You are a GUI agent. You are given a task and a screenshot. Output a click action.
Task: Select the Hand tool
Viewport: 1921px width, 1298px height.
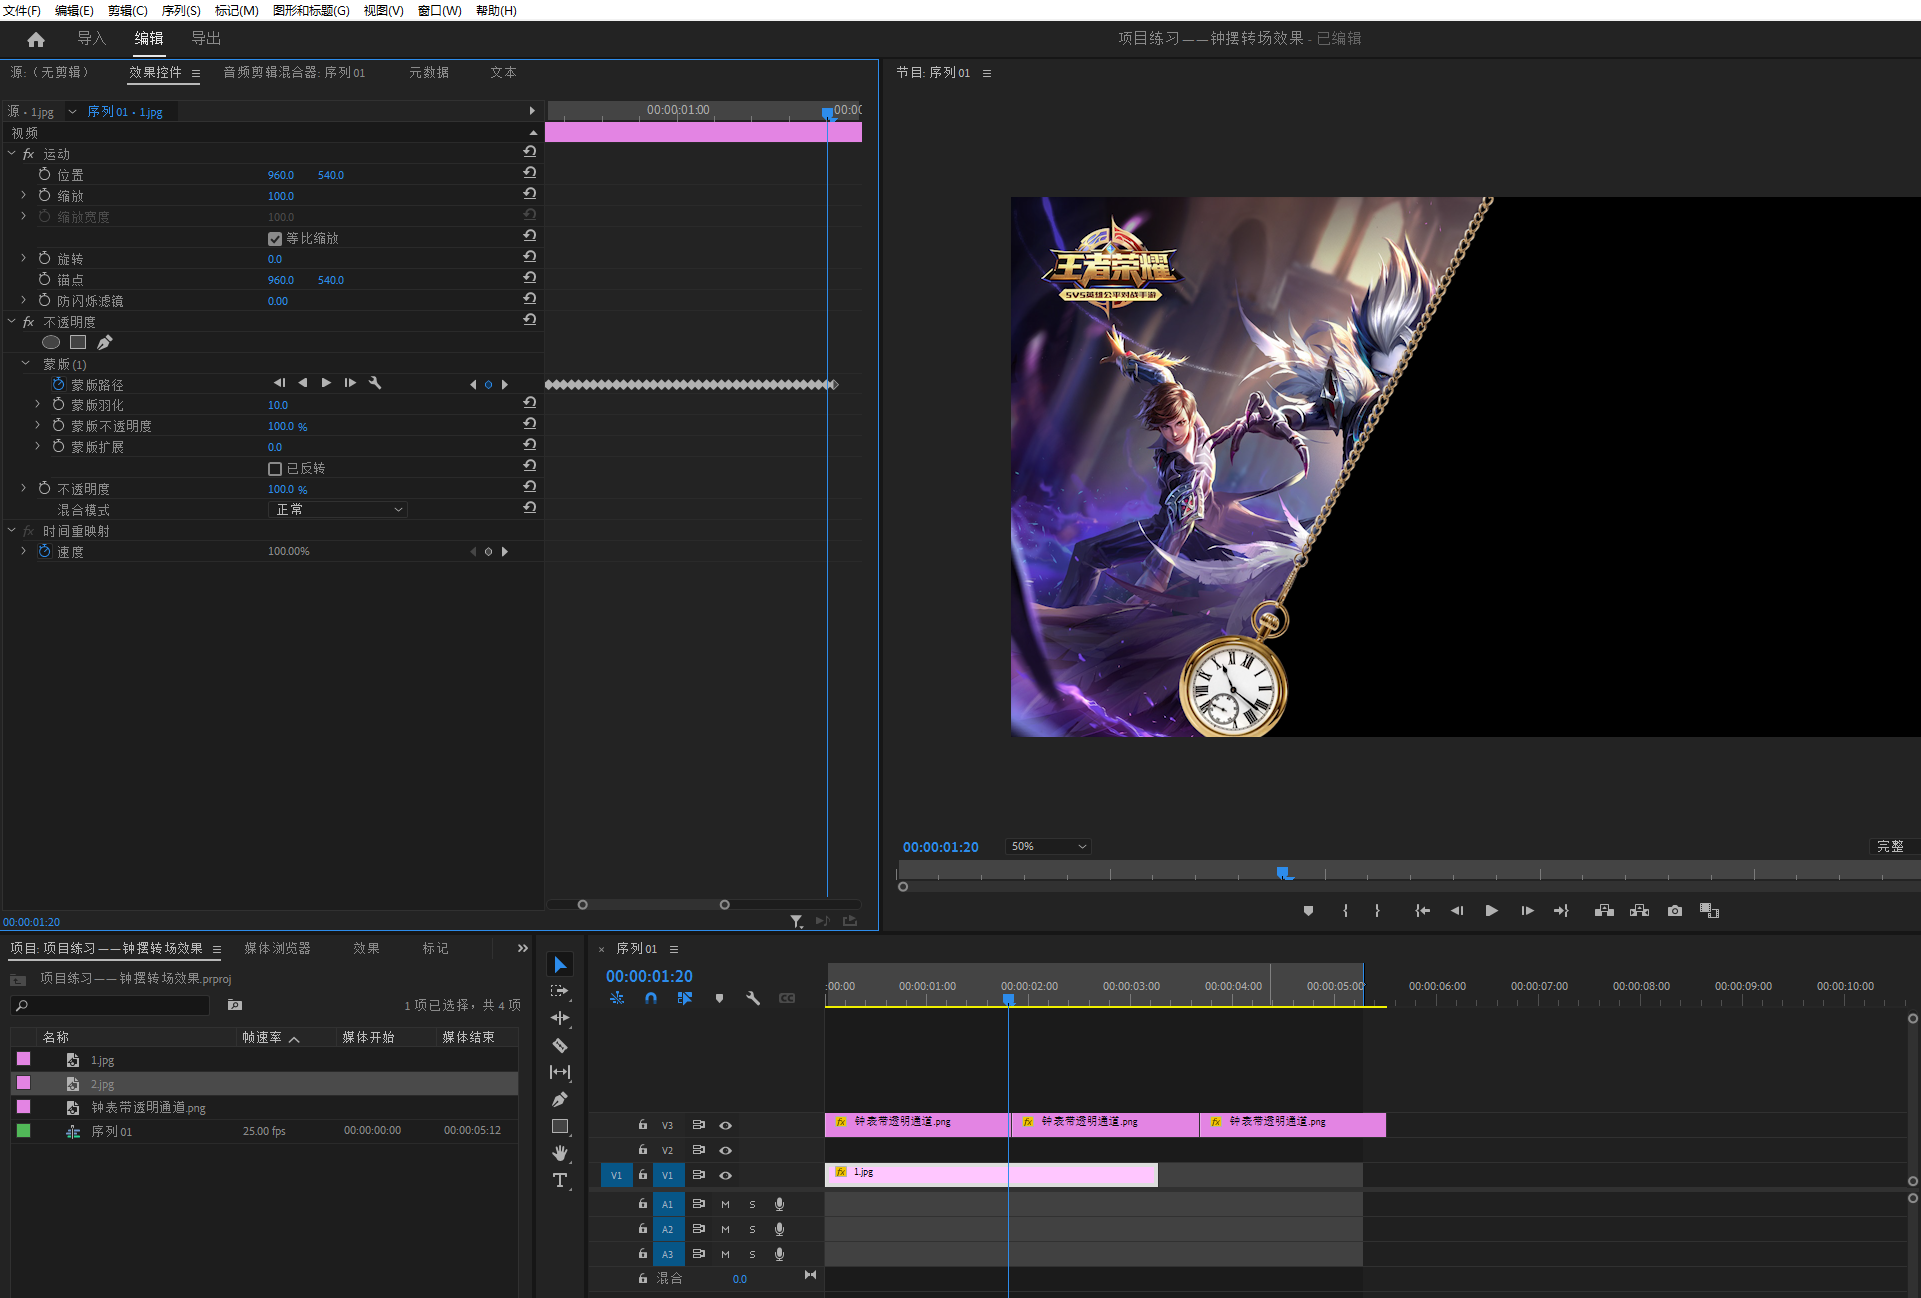point(560,1153)
